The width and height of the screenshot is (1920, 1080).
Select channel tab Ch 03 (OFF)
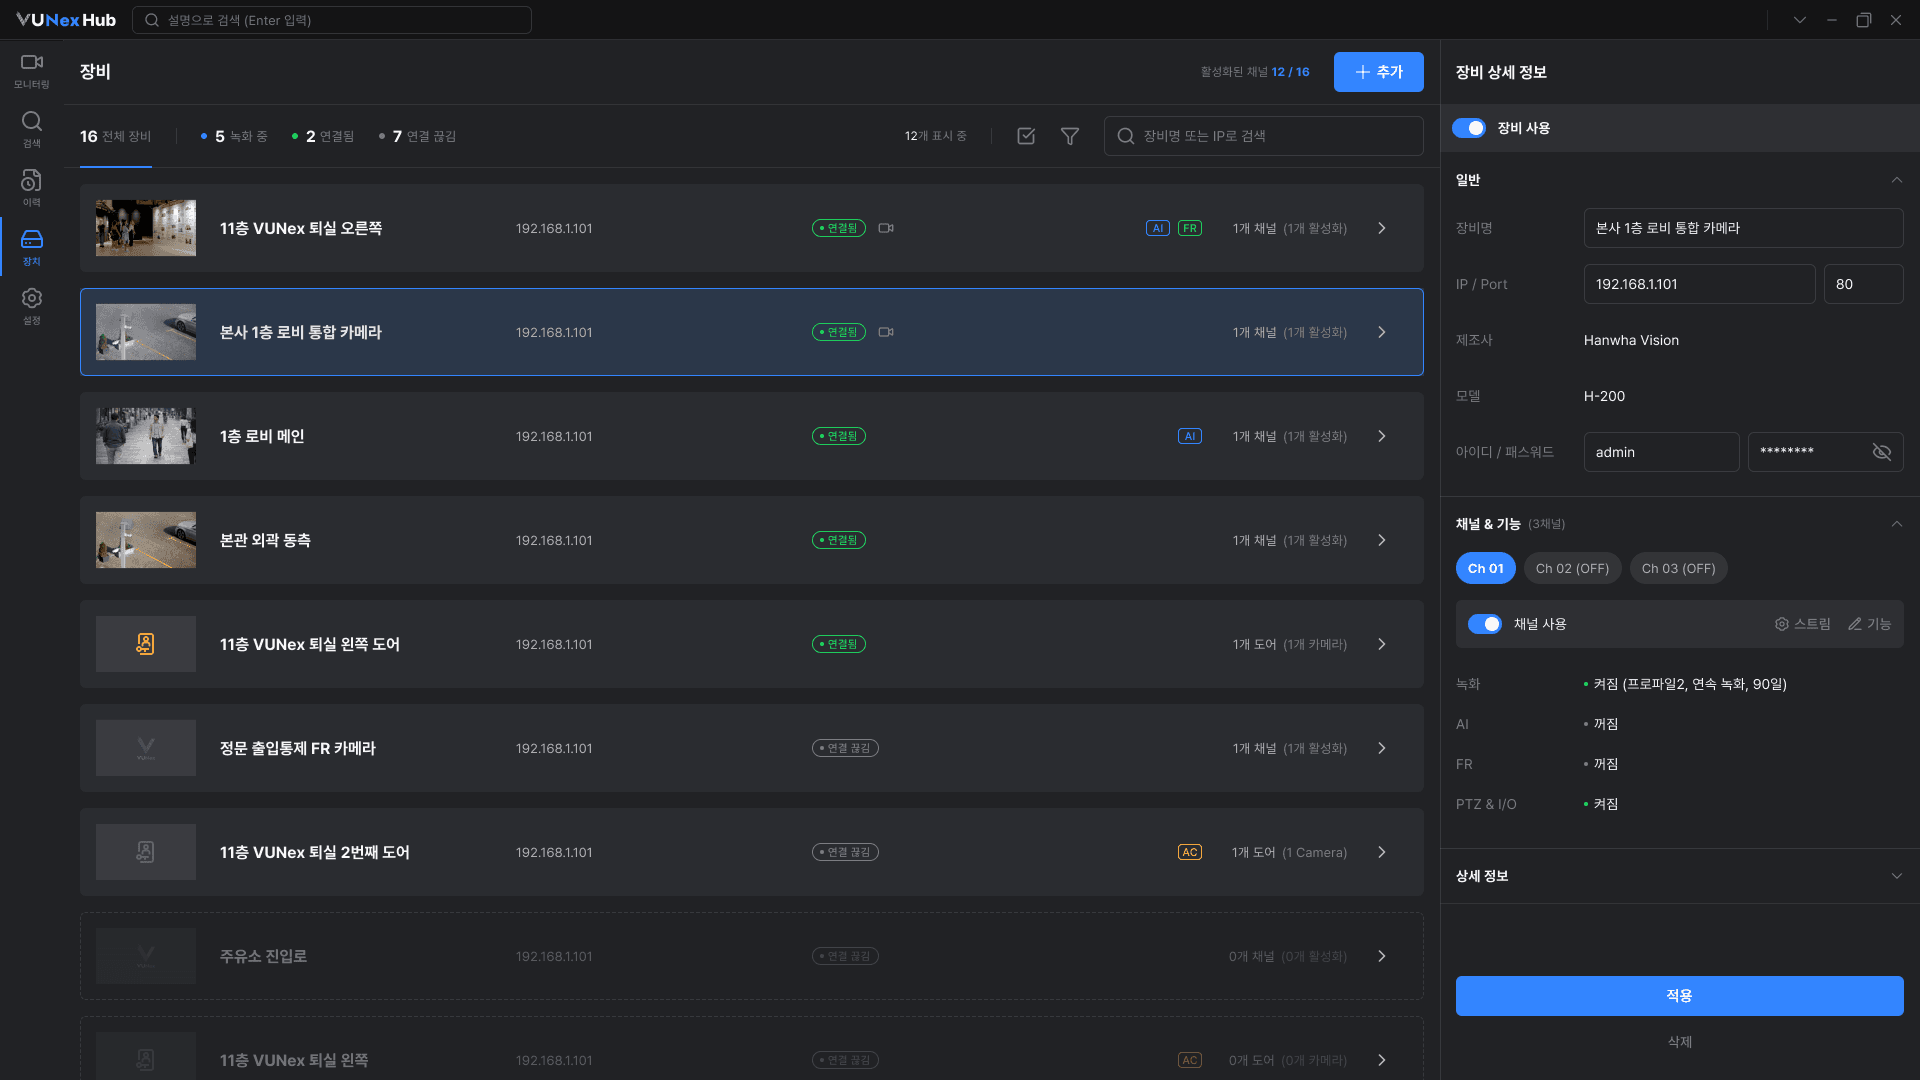tap(1679, 568)
